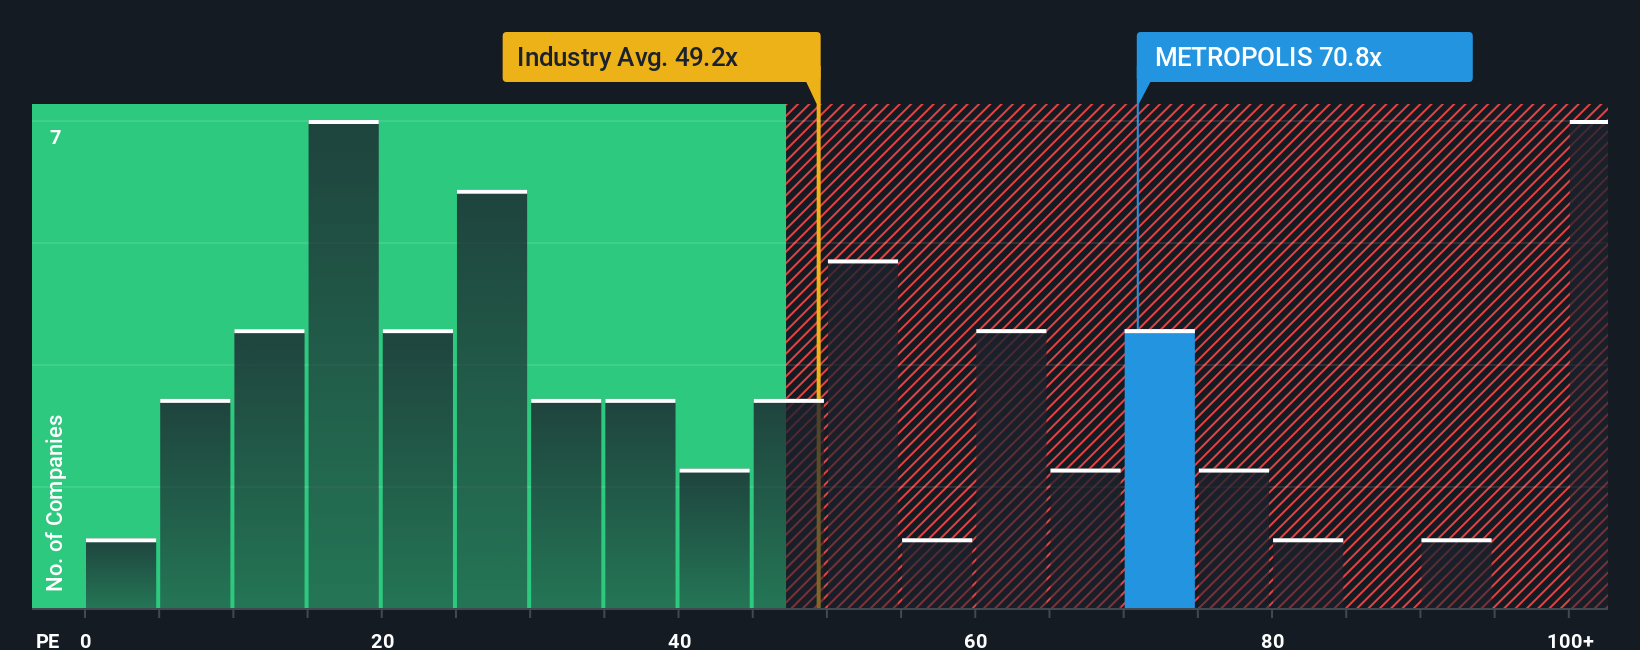This screenshot has height=650, width=1640.
Task: Click the Industry Avg. 49.2x label
Action: click(661, 57)
